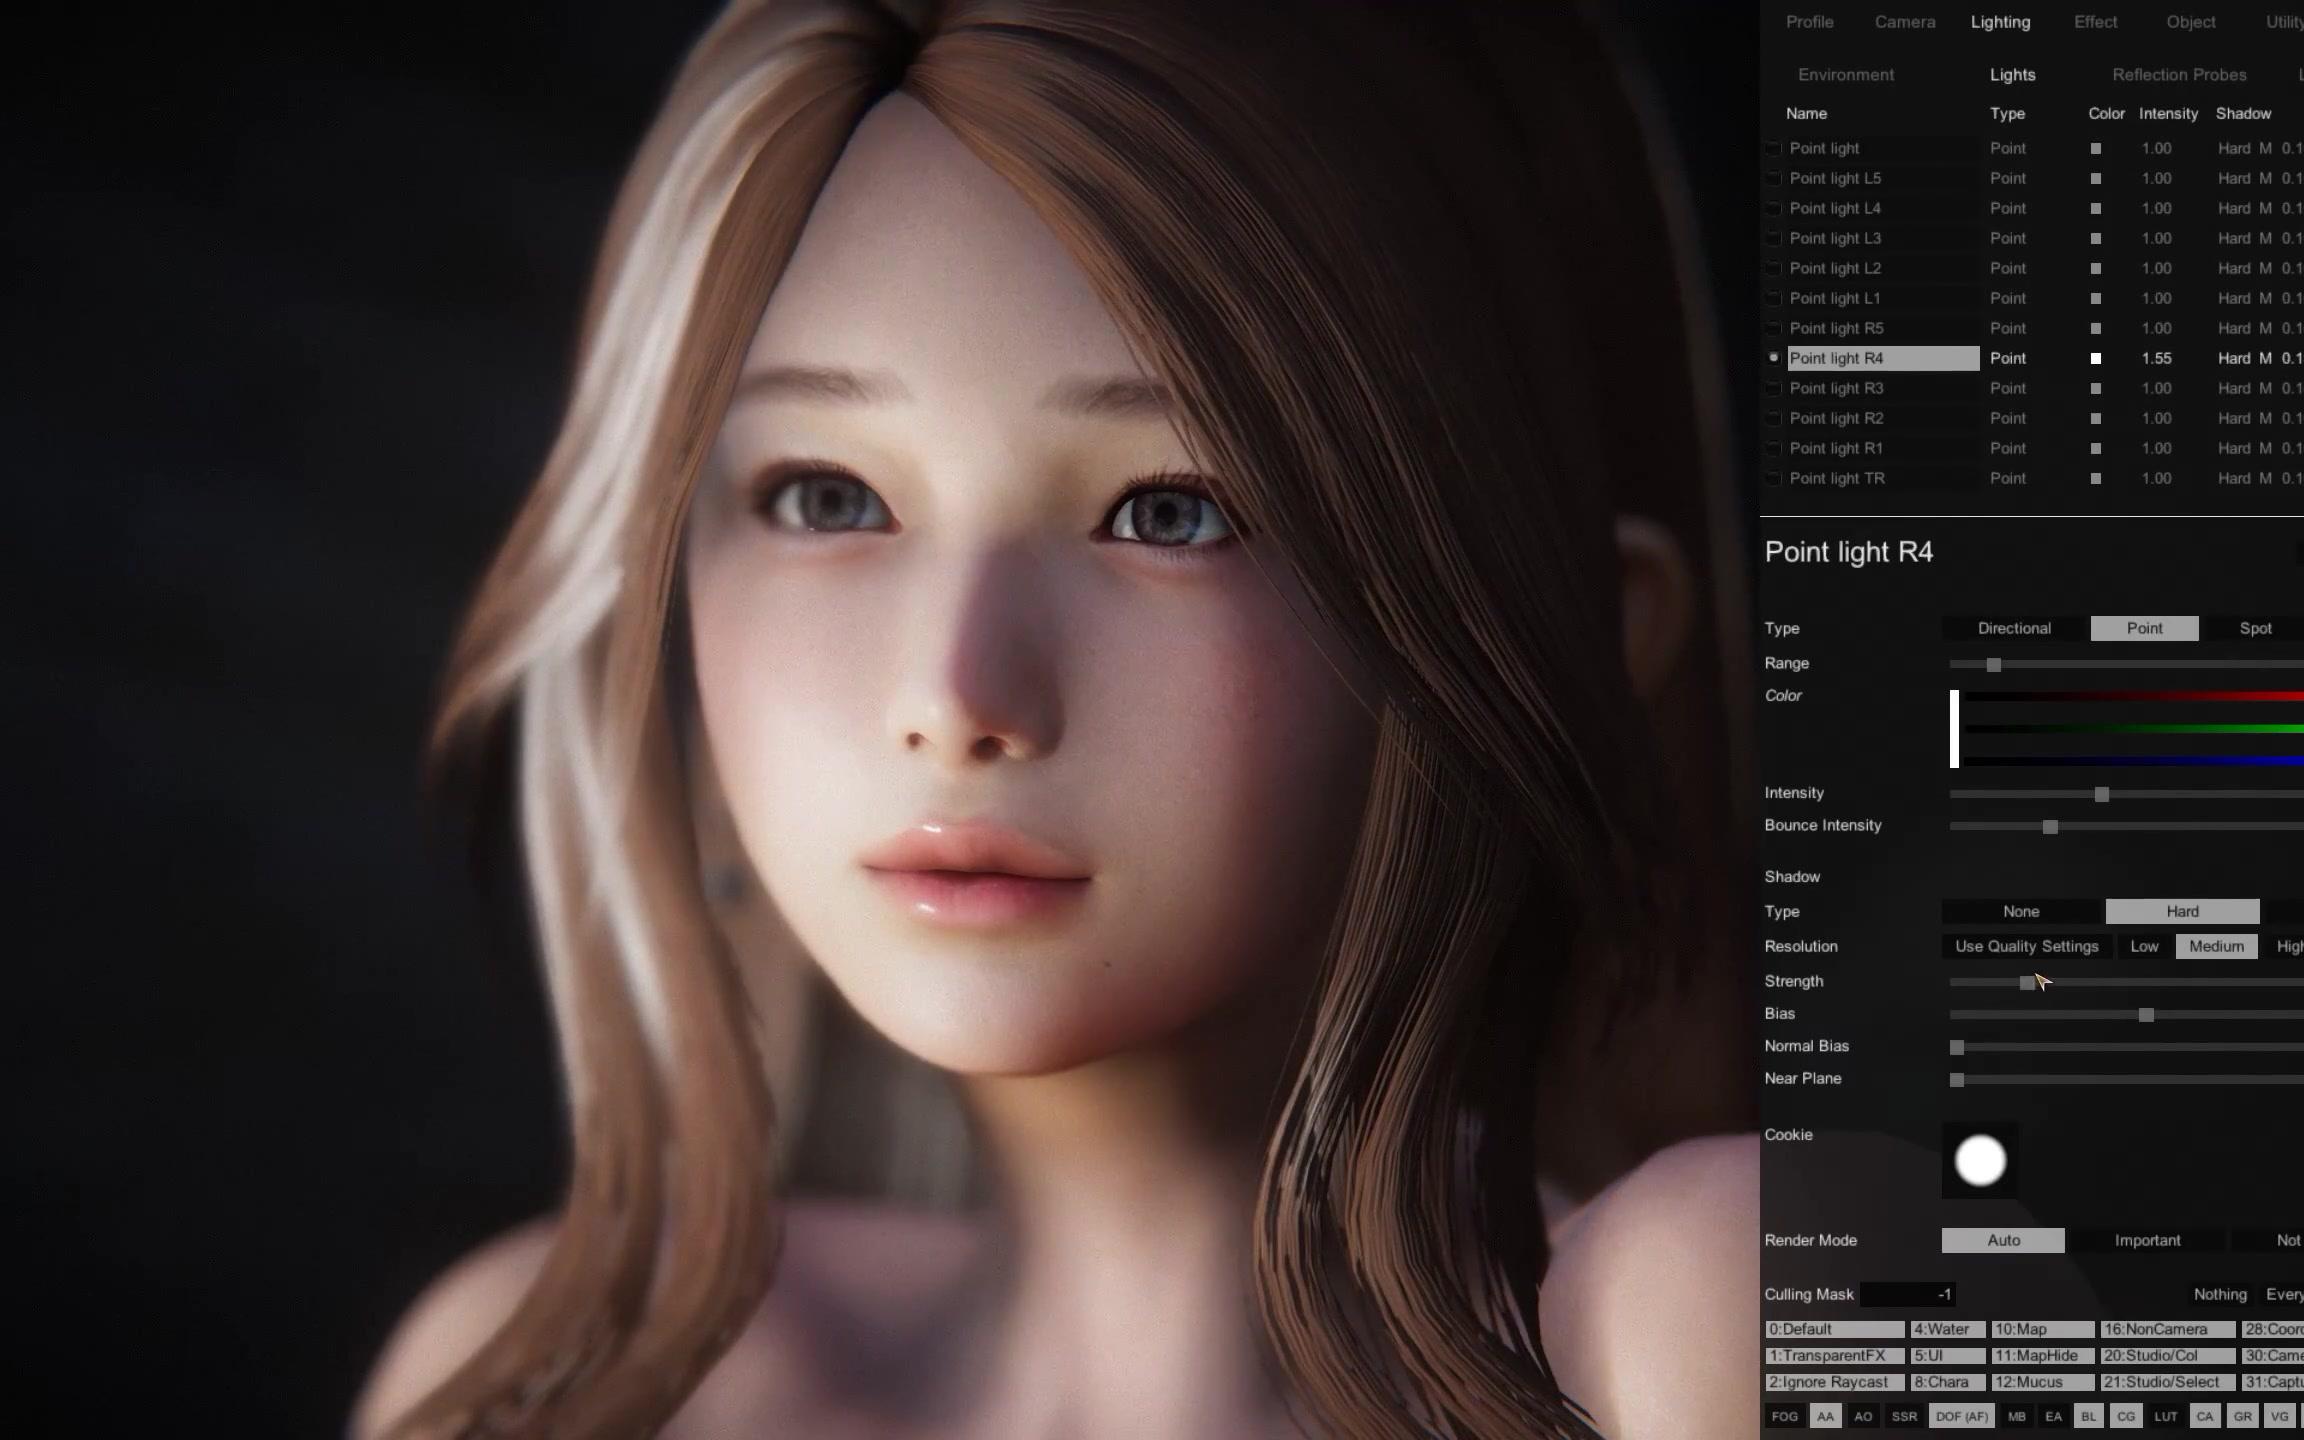Click the Culling Mask value field

[x=1908, y=1294]
